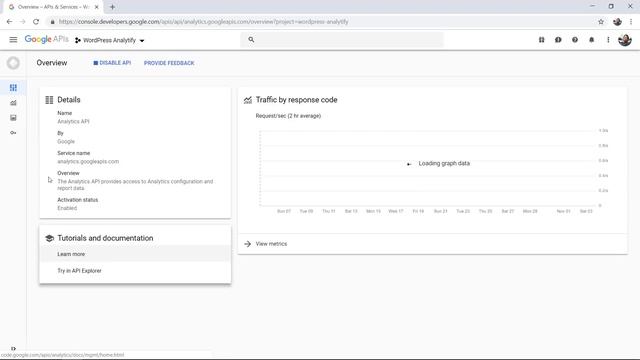Image resolution: width=640 pixels, height=360 pixels.
Task: Select the Metrics sidebar icon
Action: (x=13, y=103)
